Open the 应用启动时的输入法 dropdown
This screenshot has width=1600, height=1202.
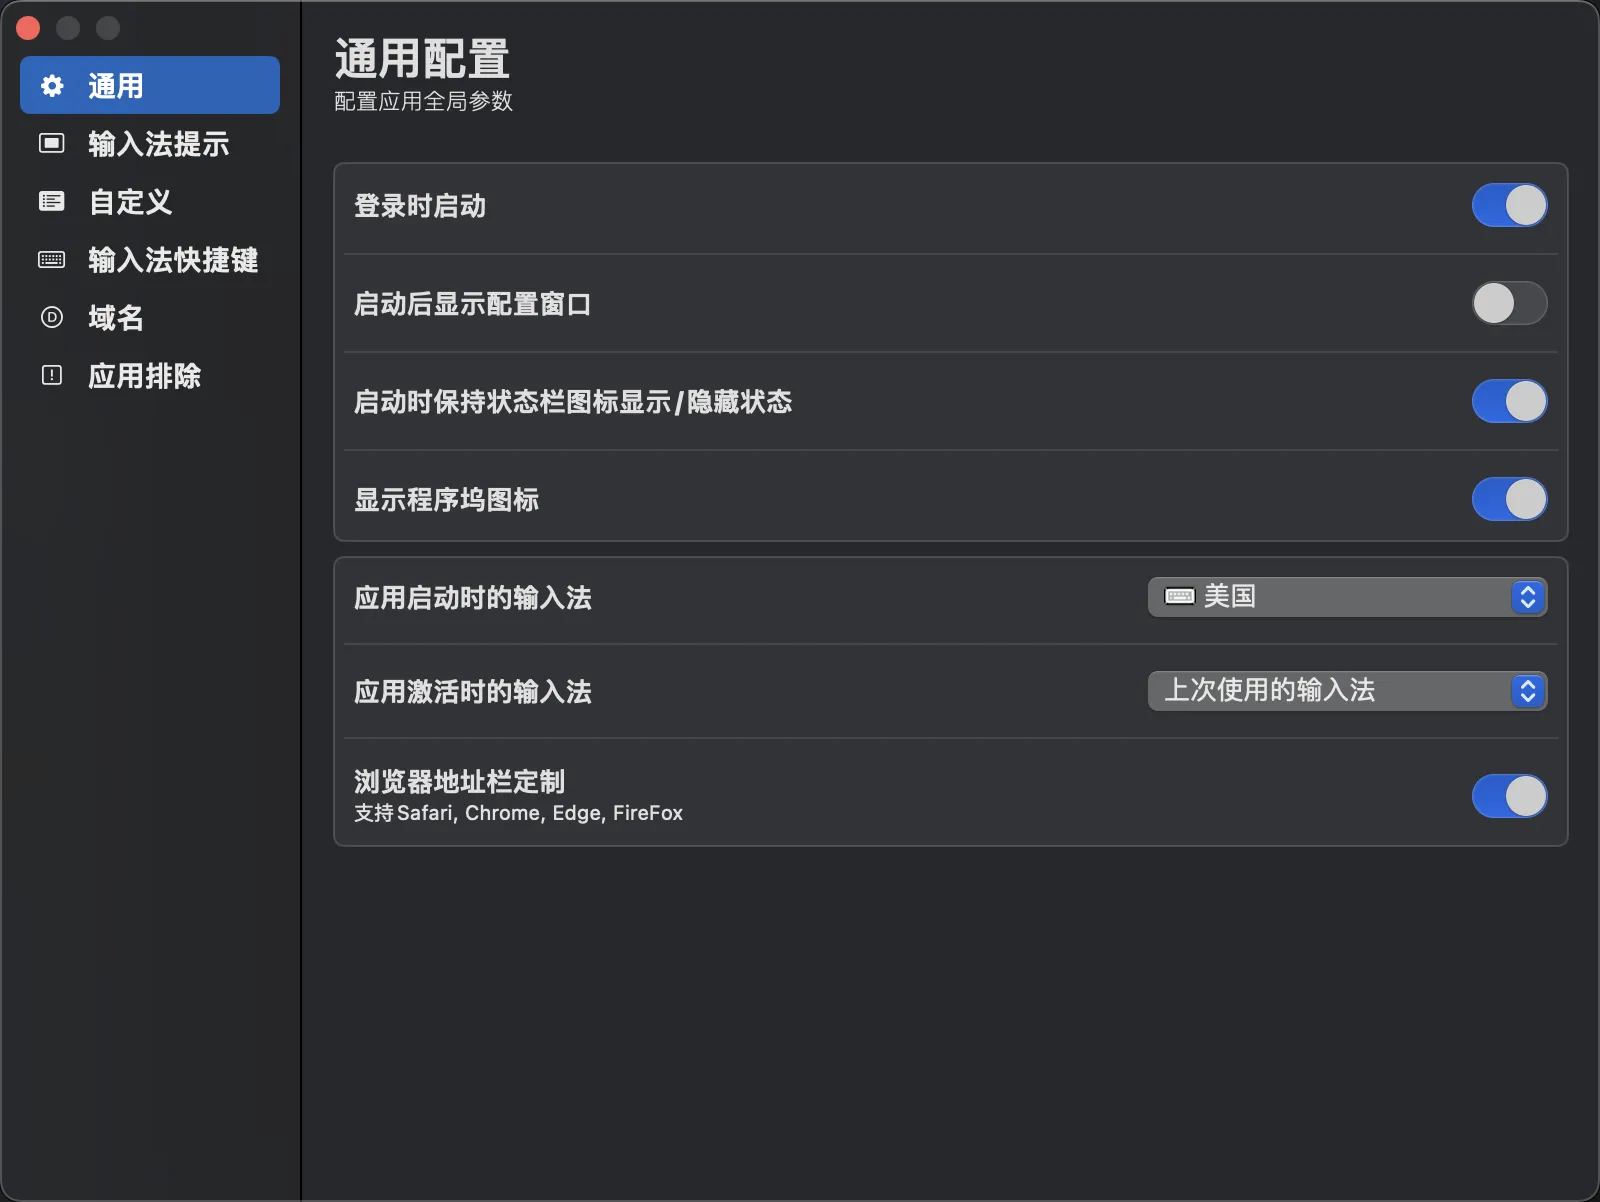pos(1347,597)
